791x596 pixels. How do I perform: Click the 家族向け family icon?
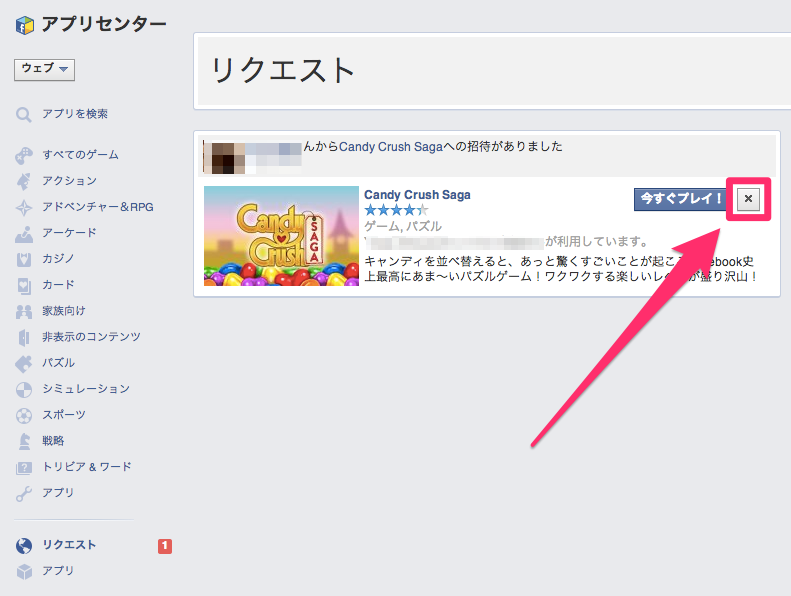(25, 311)
